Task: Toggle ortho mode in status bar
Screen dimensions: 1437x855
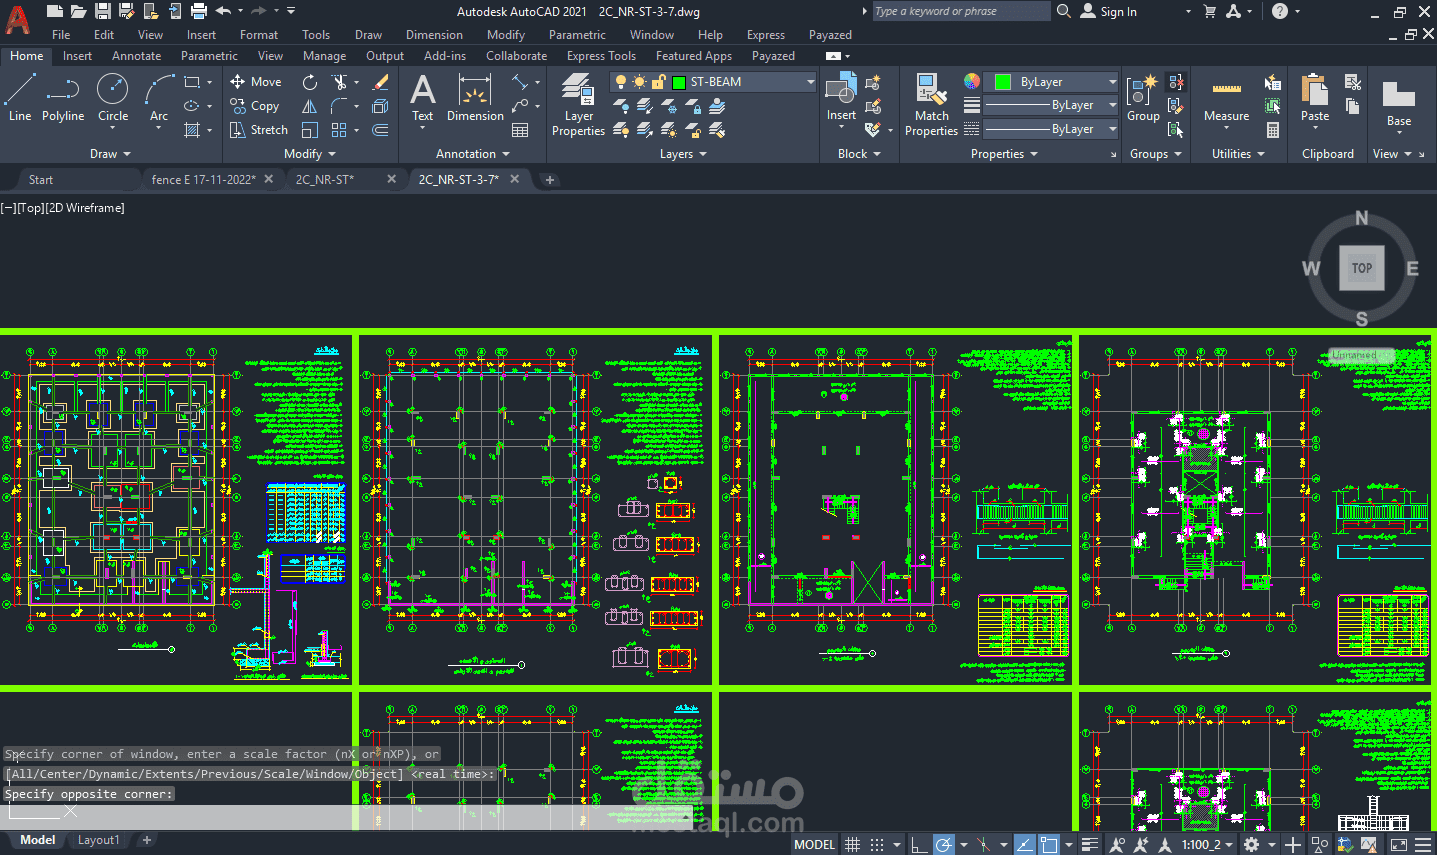Action: click(919, 845)
